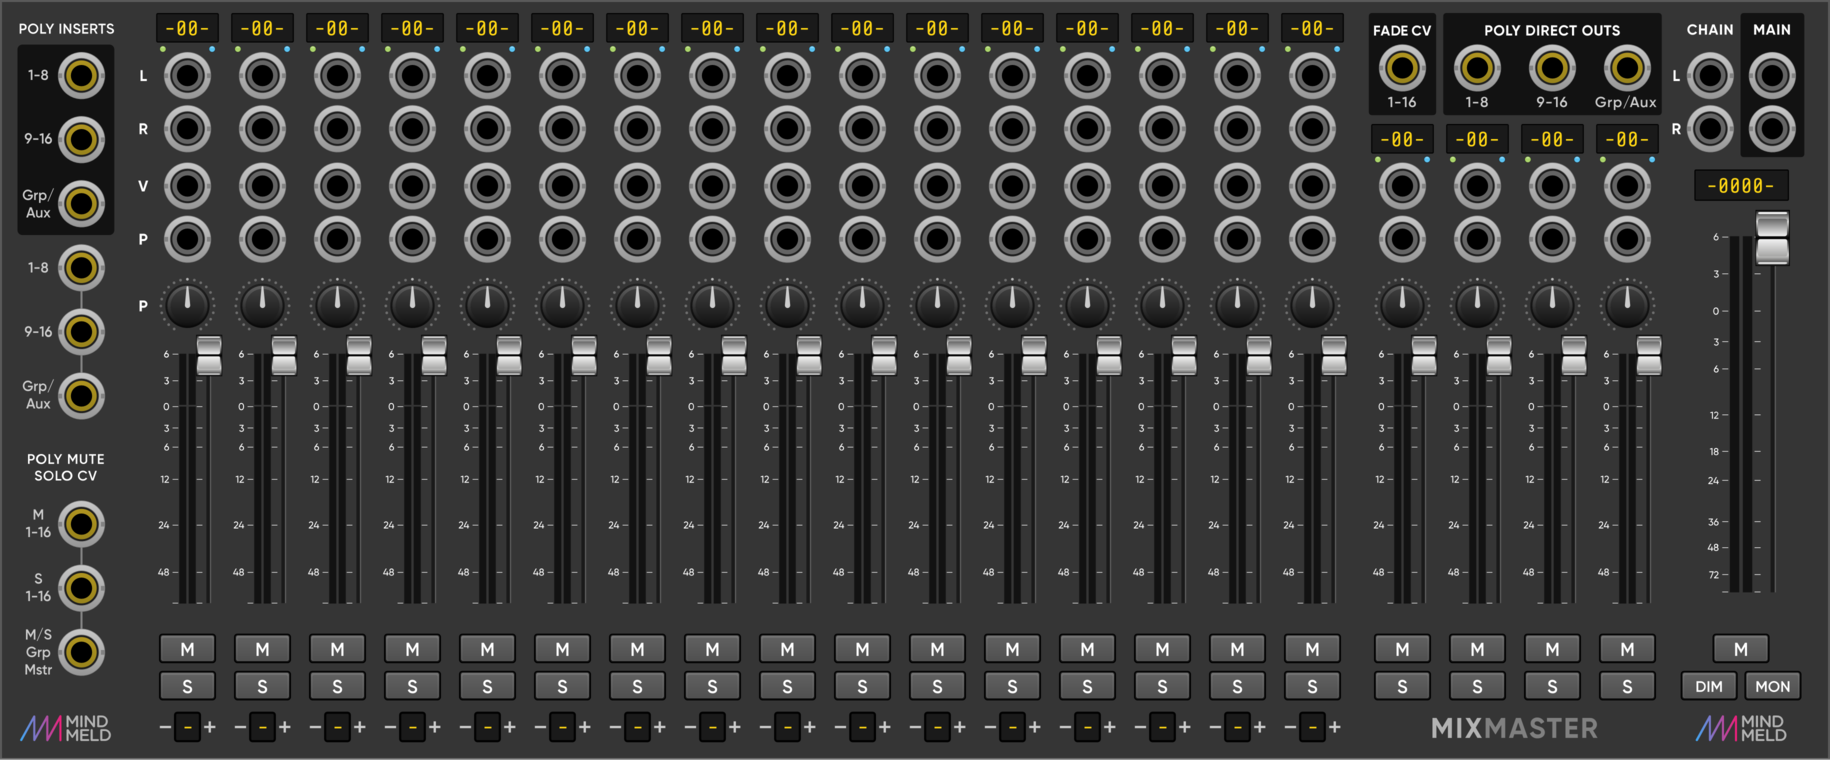Mute the master output with its M button
Image resolution: width=1830 pixels, height=760 pixels.
coord(1741,649)
